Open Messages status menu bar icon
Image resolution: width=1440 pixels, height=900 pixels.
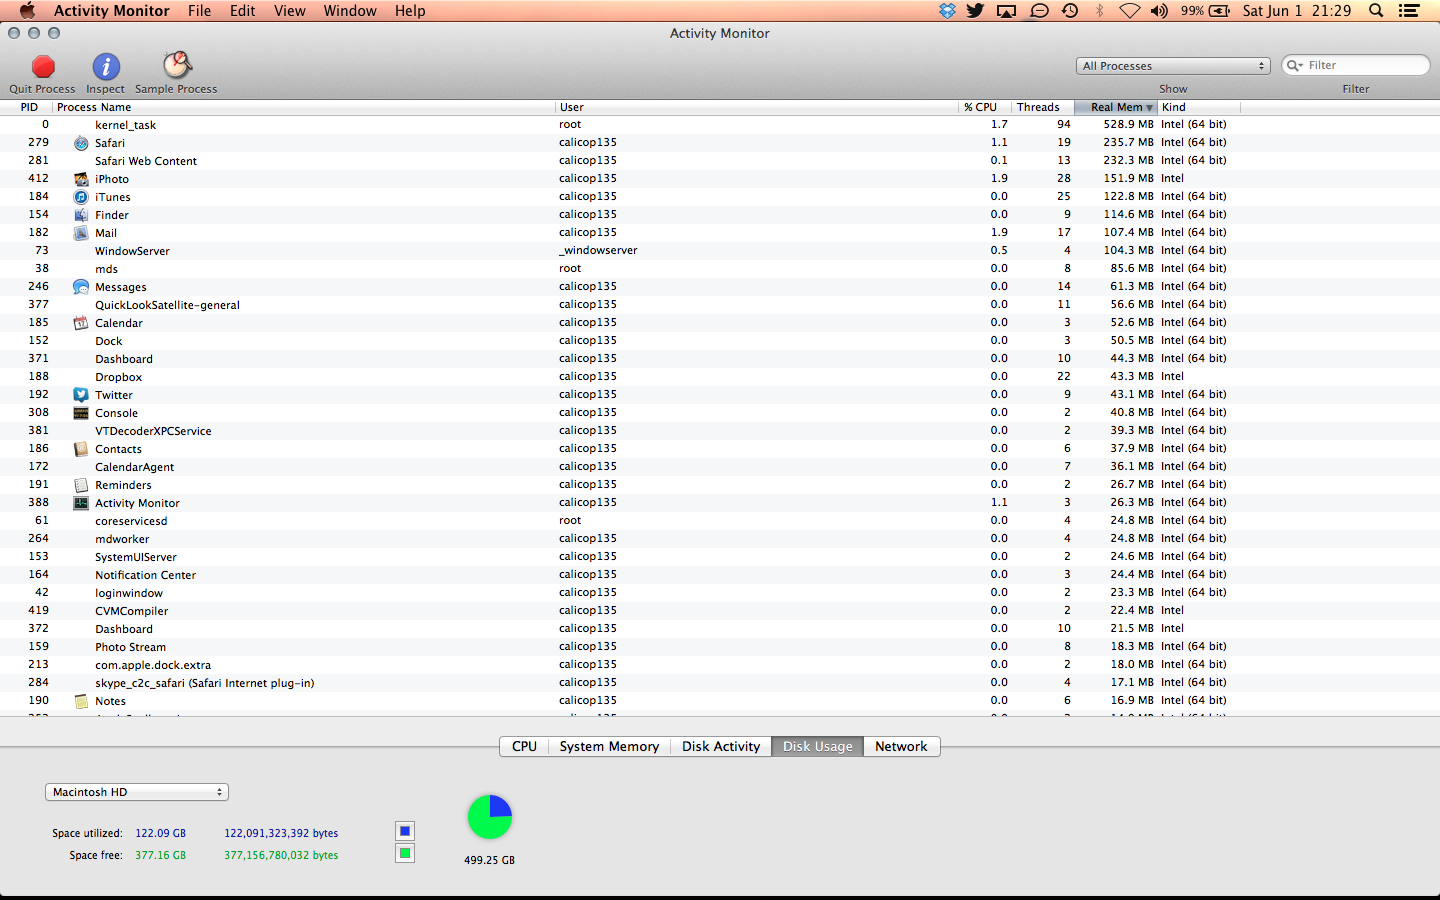1039,11
